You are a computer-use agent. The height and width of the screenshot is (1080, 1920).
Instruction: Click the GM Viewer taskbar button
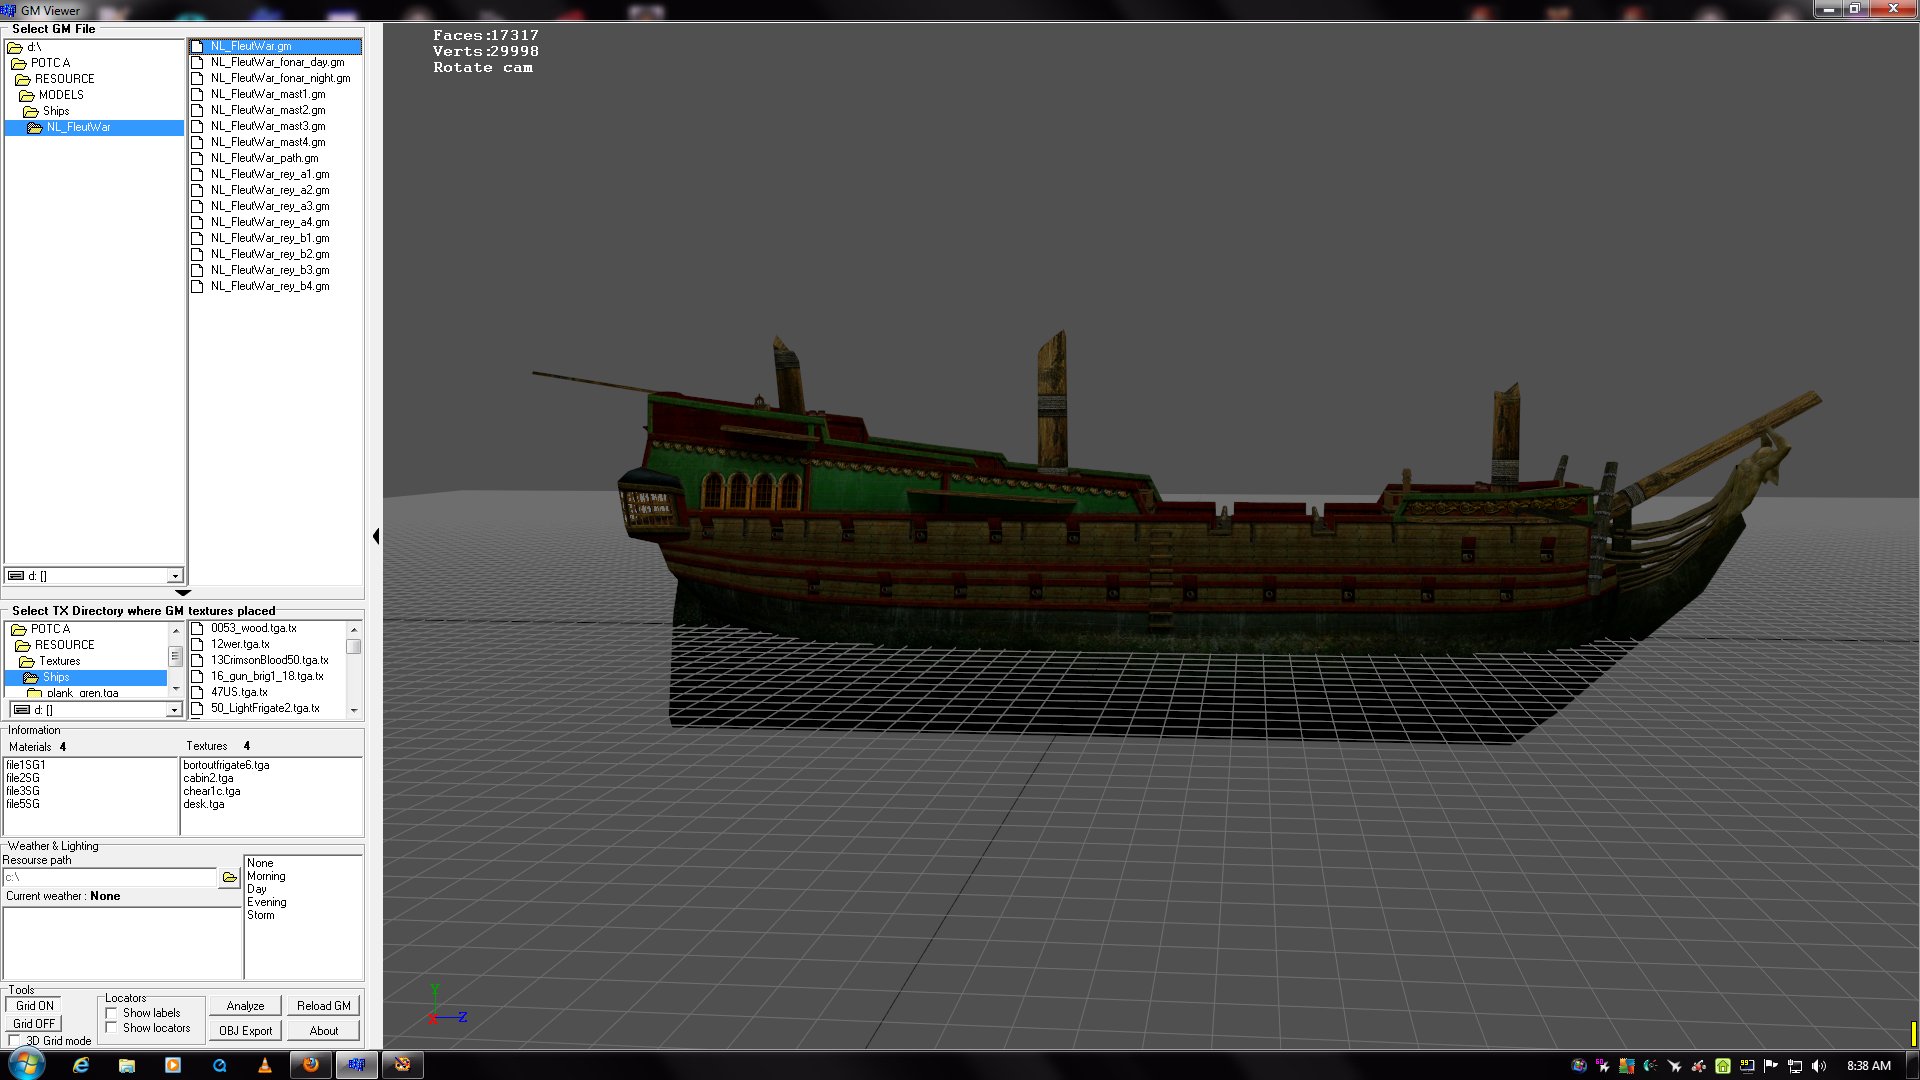click(357, 1065)
